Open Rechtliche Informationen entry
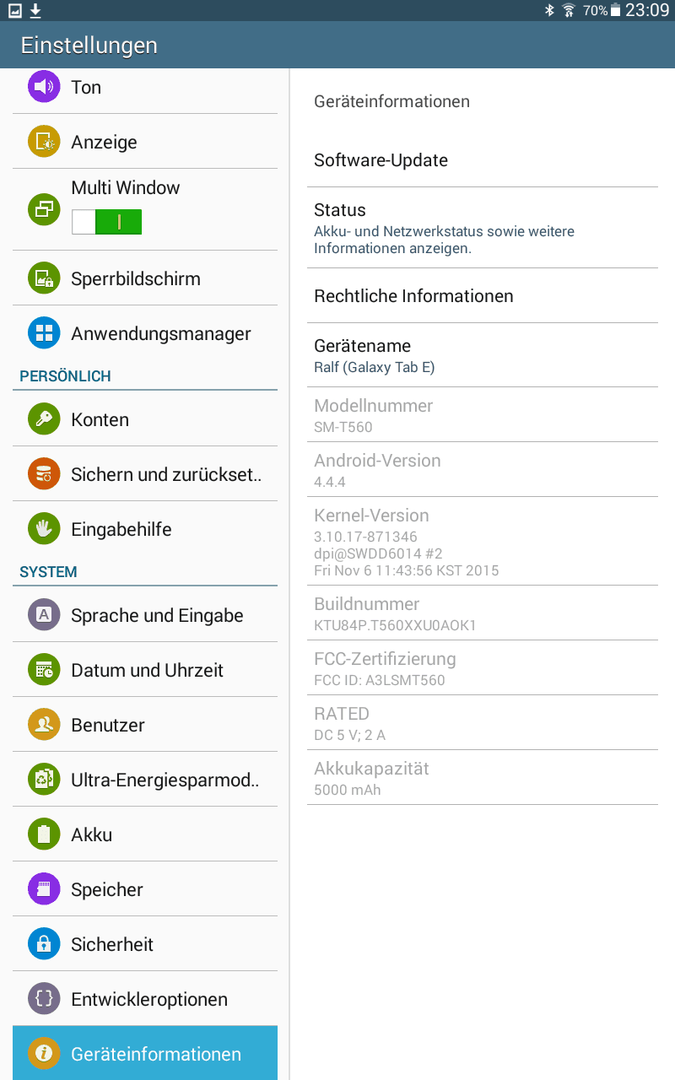The width and height of the screenshot is (675, 1080). [482, 296]
